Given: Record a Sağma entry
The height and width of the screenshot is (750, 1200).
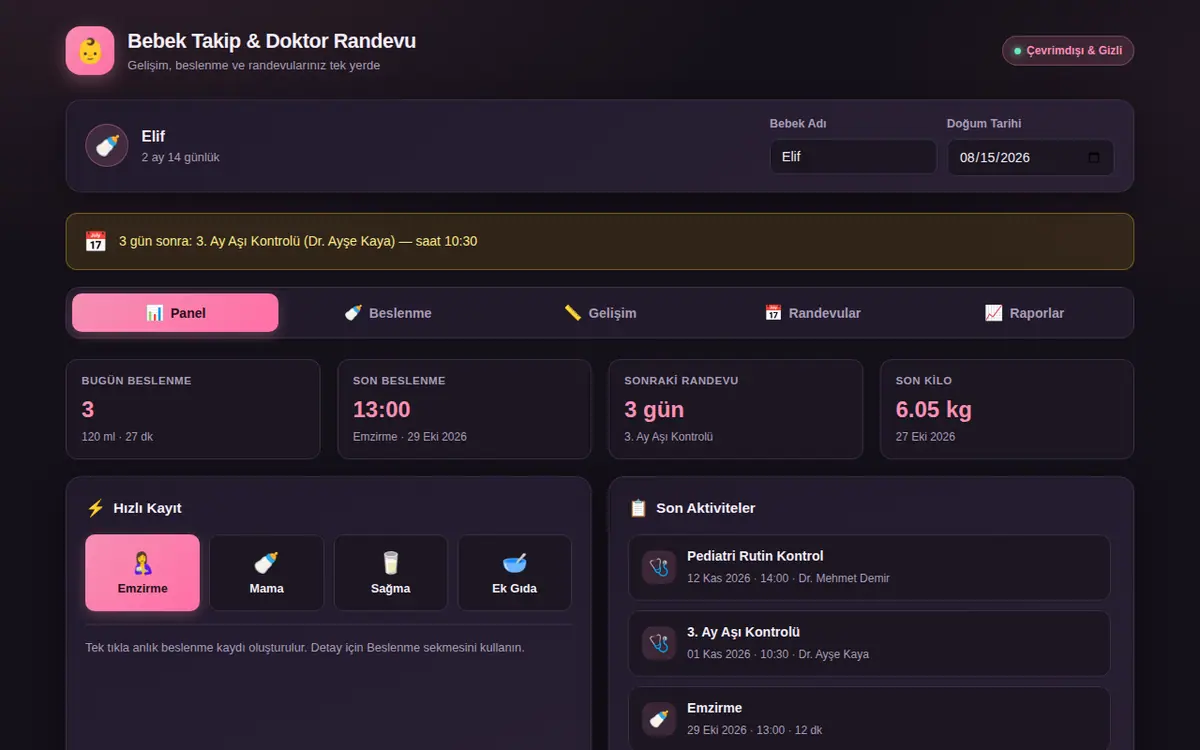Looking at the screenshot, I should point(390,573).
